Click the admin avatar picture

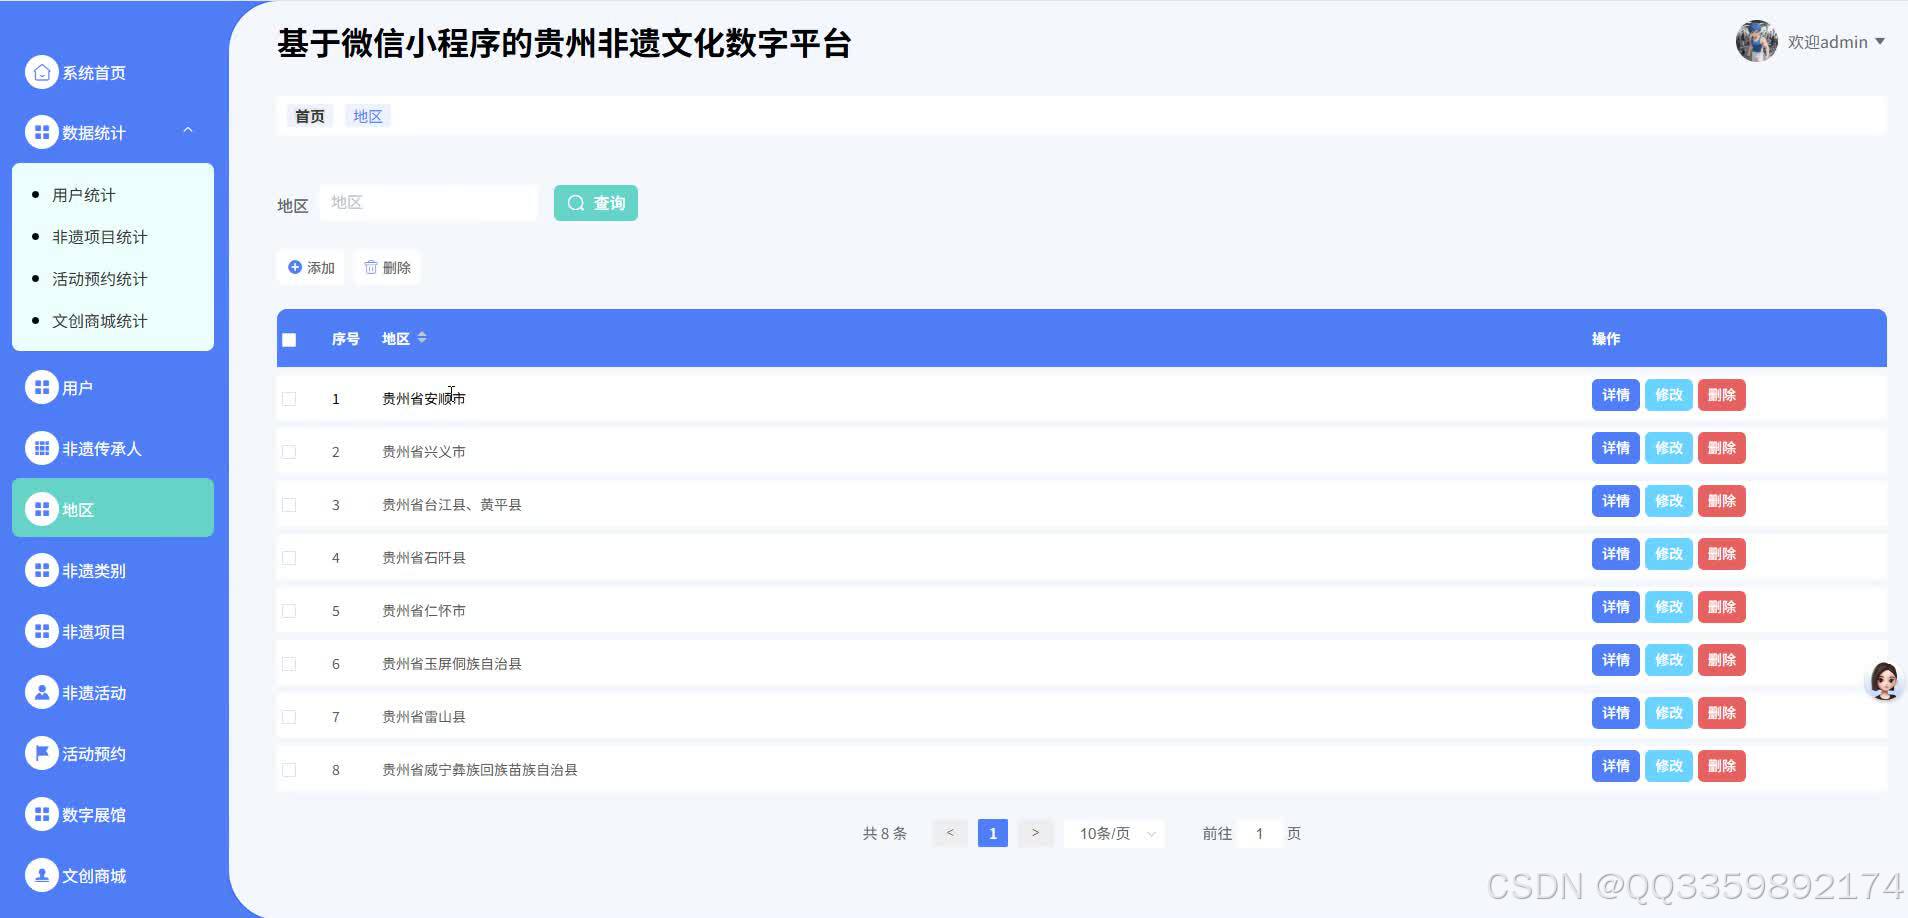pyautogui.click(x=1757, y=41)
